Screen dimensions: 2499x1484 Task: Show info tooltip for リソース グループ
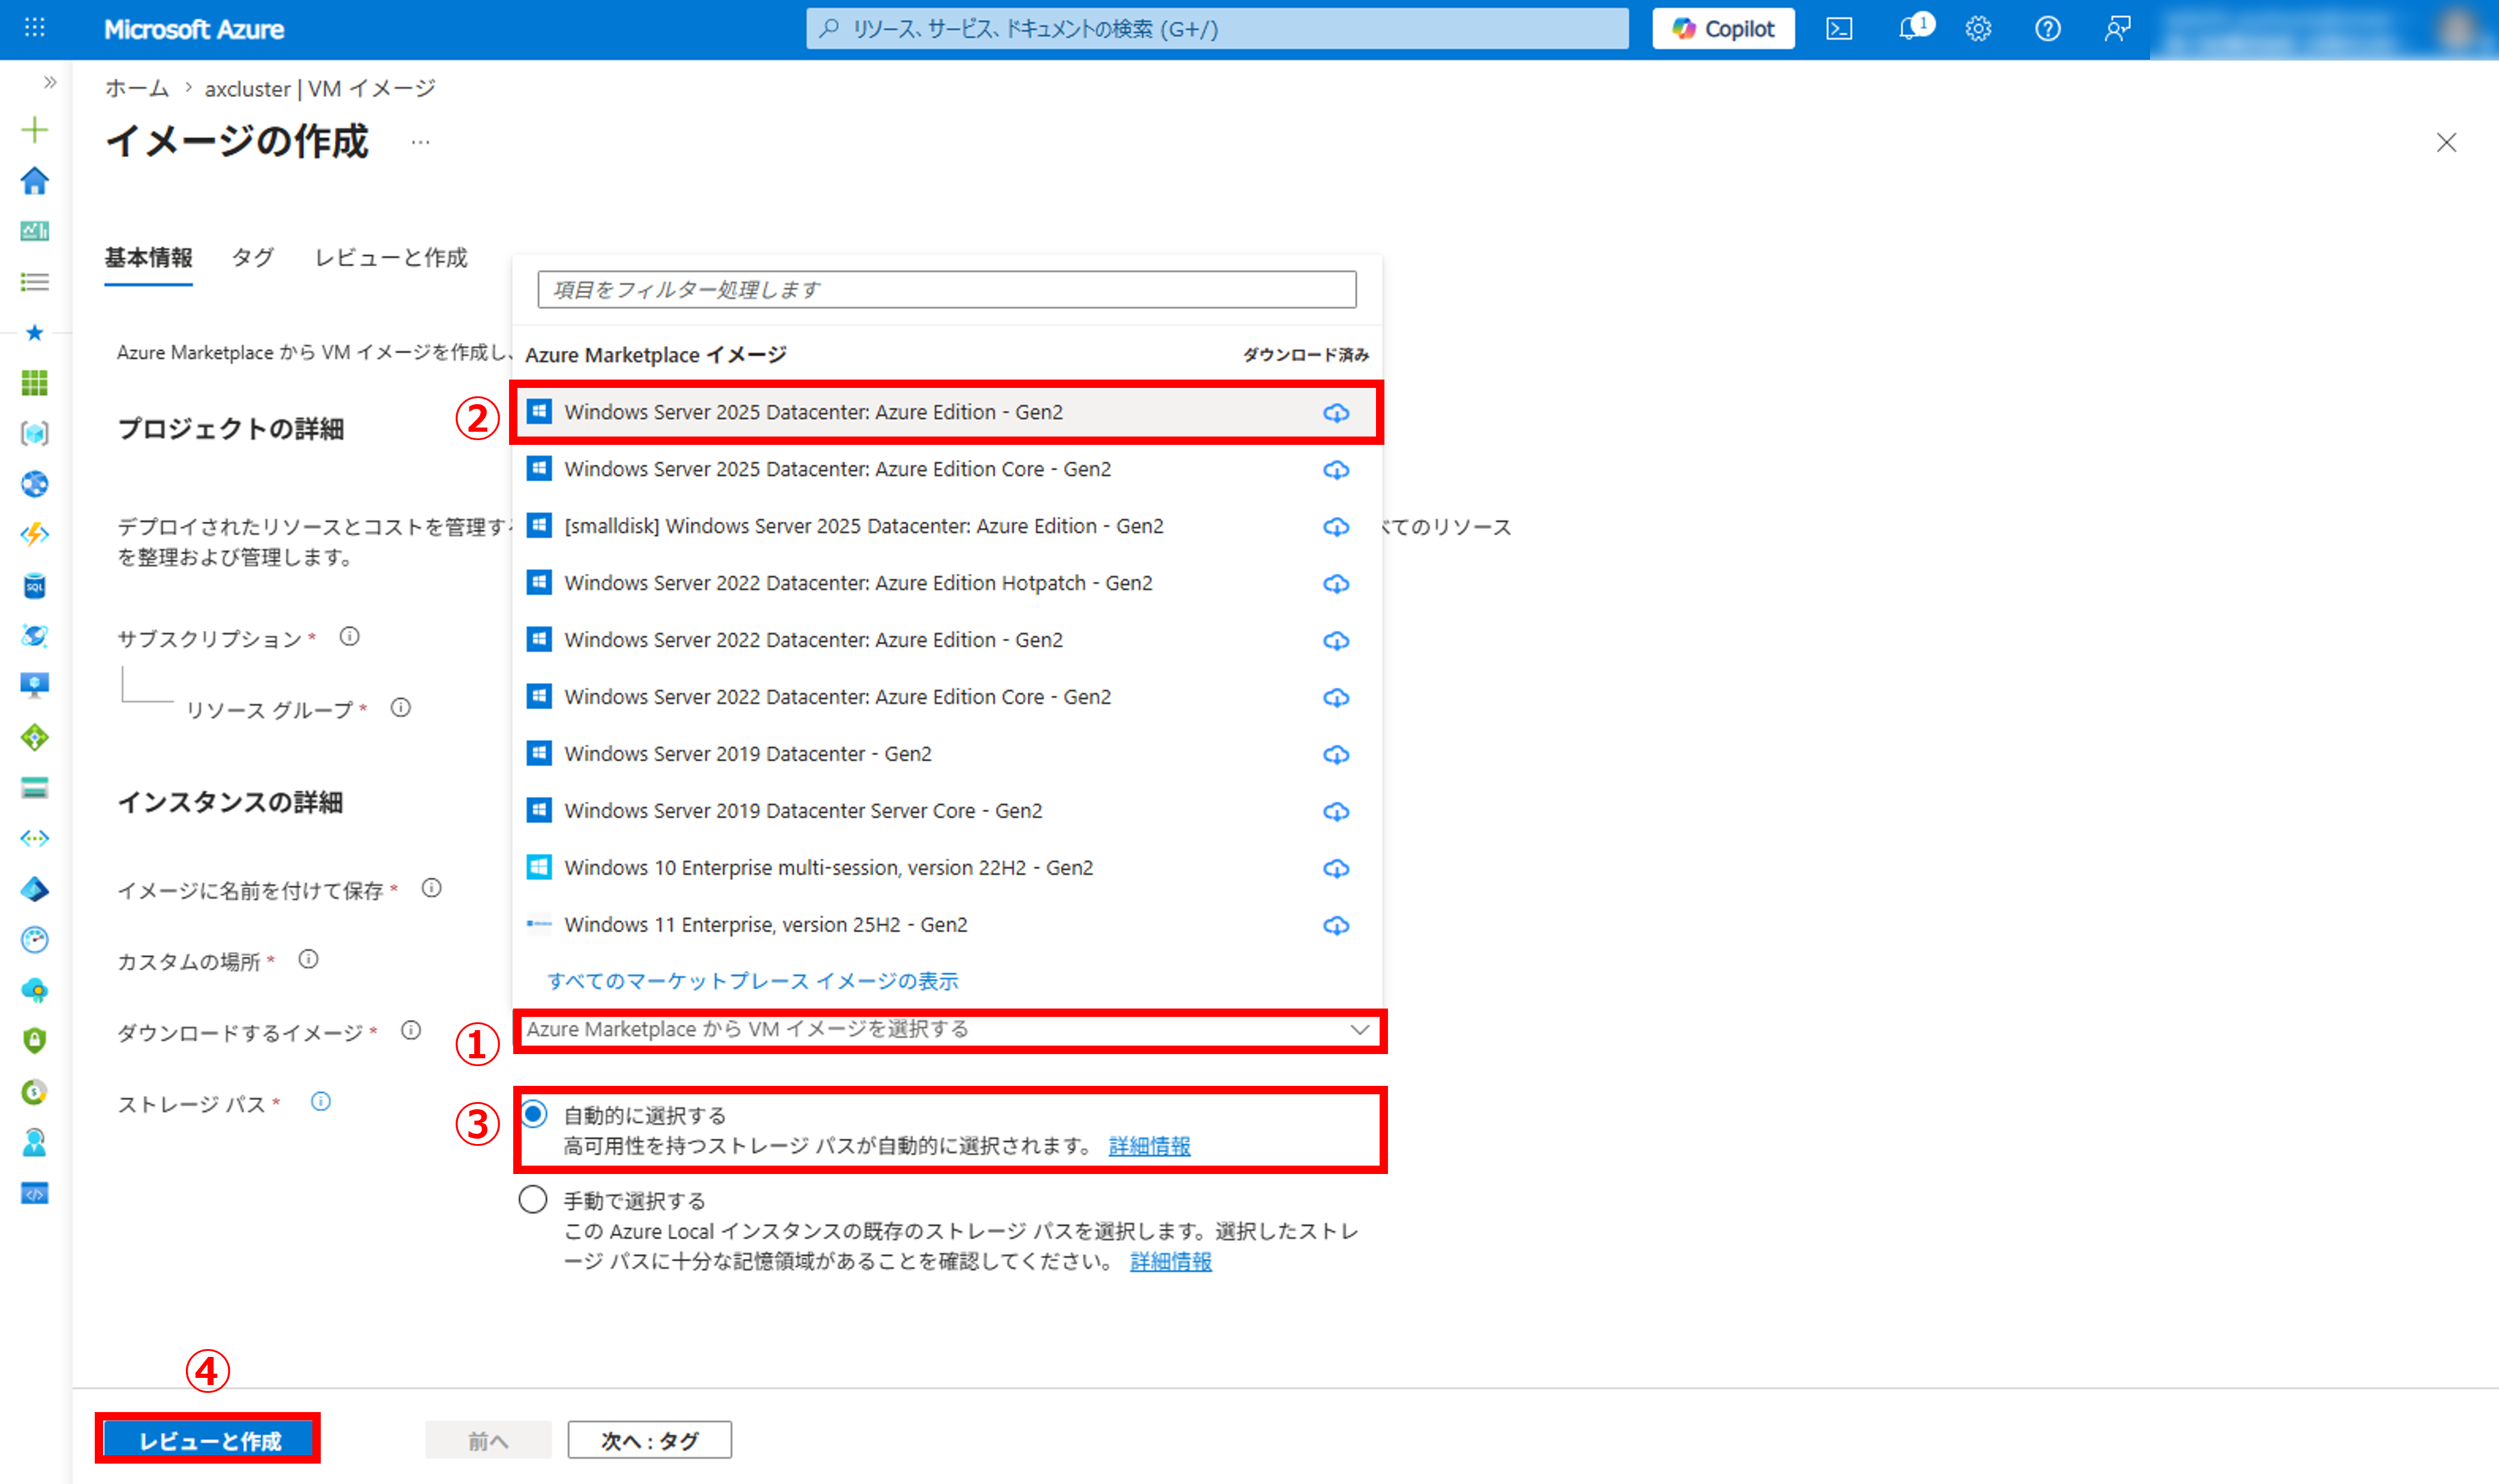[401, 708]
